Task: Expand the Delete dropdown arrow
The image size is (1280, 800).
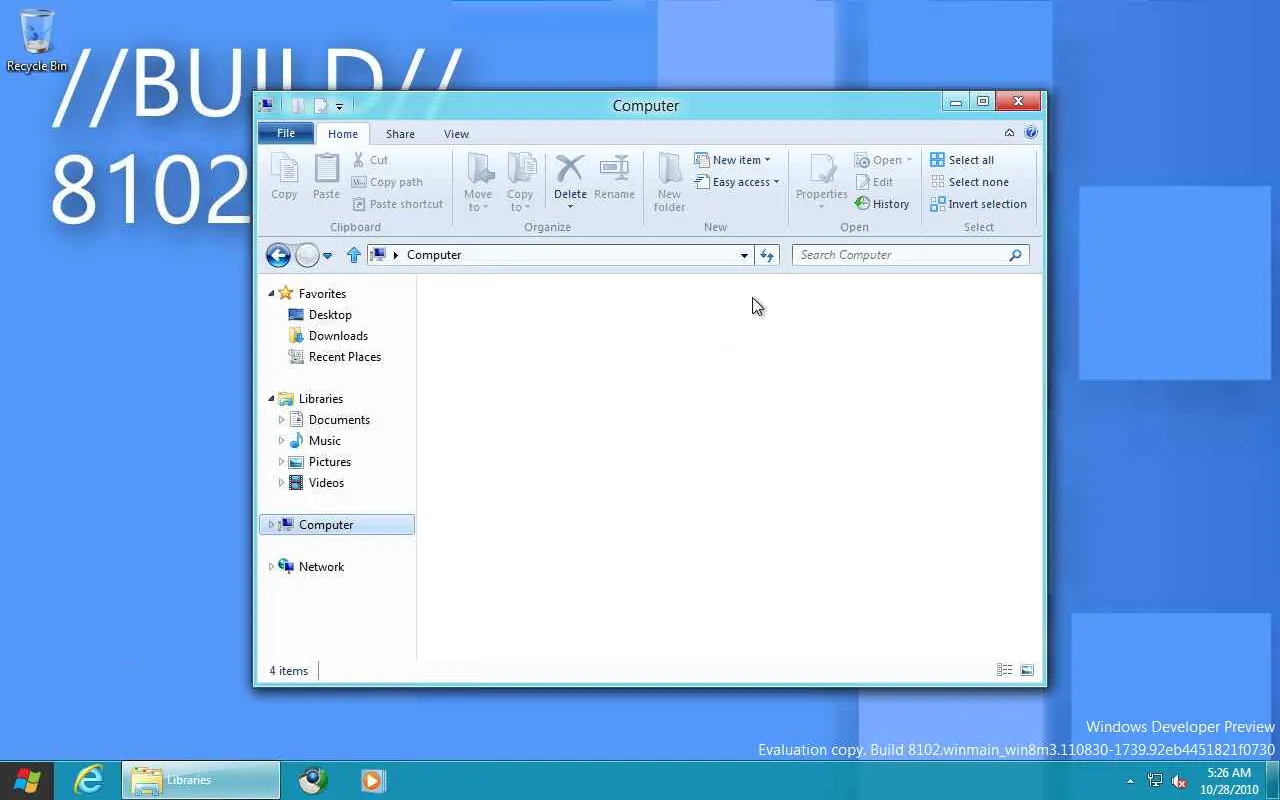Action: pos(570,207)
